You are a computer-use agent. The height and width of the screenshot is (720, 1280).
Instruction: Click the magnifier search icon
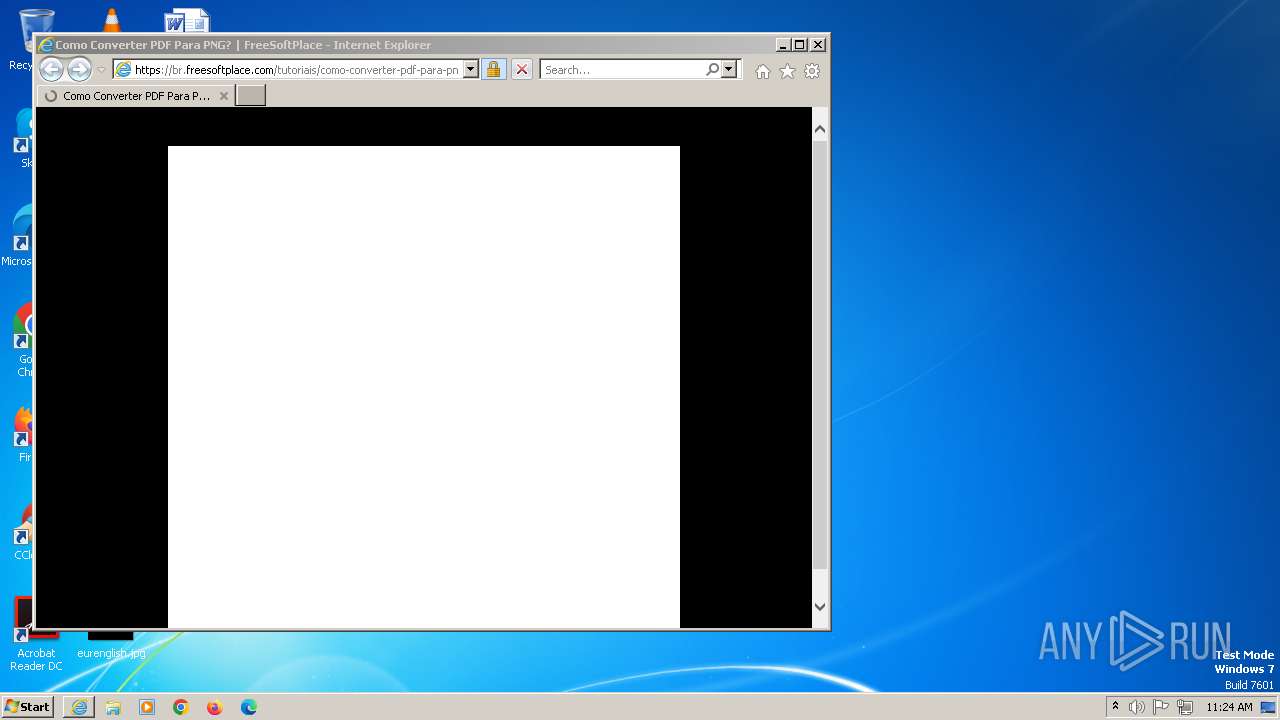712,70
